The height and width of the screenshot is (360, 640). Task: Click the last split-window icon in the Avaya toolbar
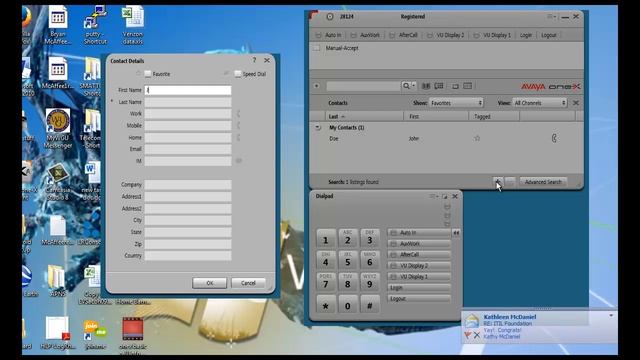pos(468,86)
